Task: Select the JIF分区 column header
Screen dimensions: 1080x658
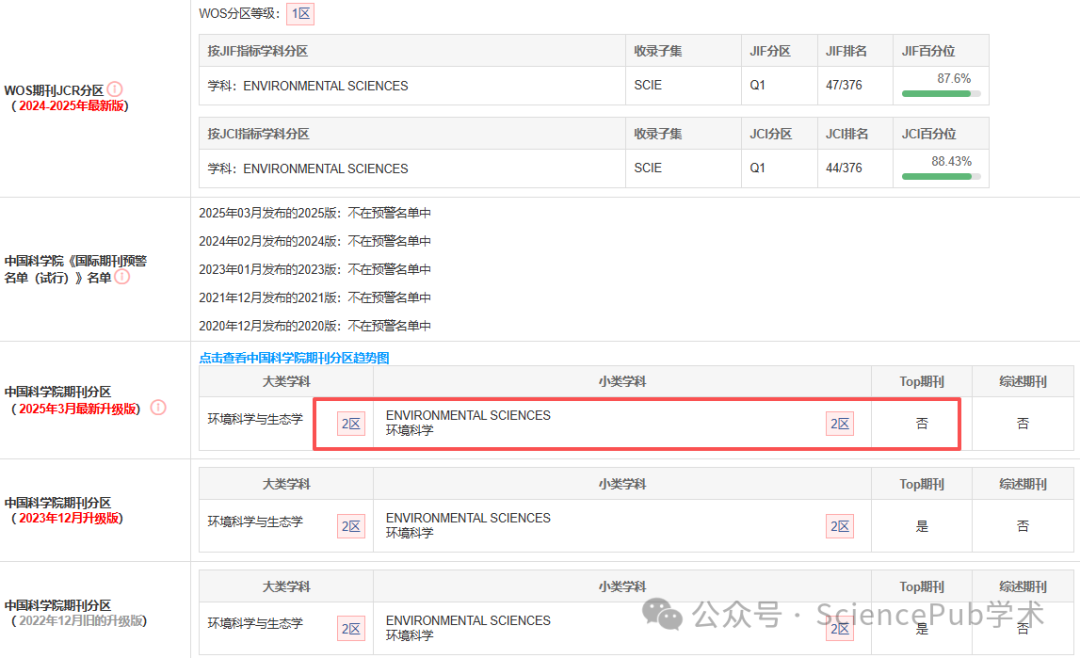Action: point(780,51)
